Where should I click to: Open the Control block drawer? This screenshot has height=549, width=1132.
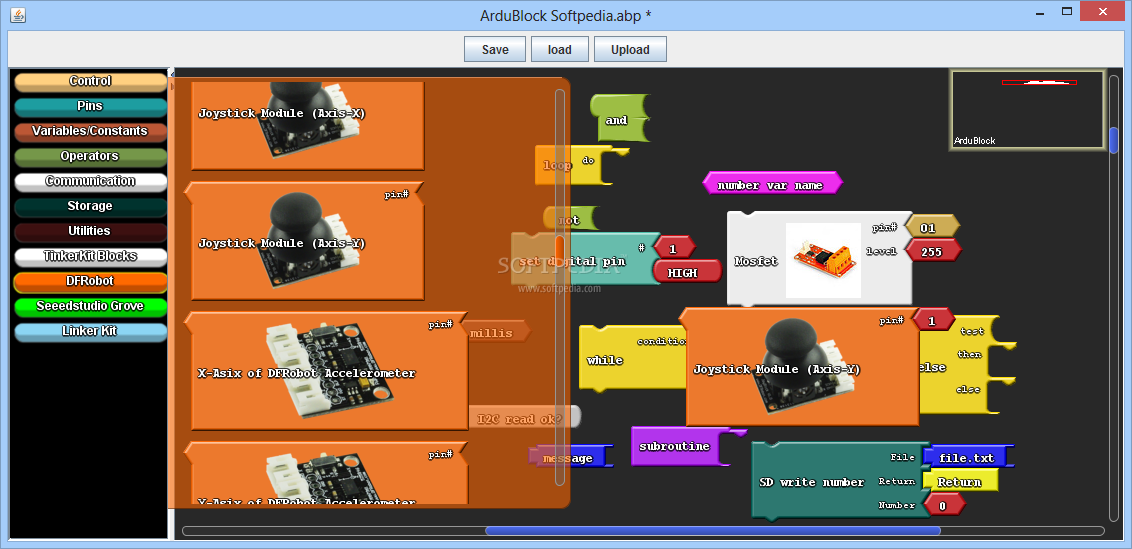tap(90, 82)
